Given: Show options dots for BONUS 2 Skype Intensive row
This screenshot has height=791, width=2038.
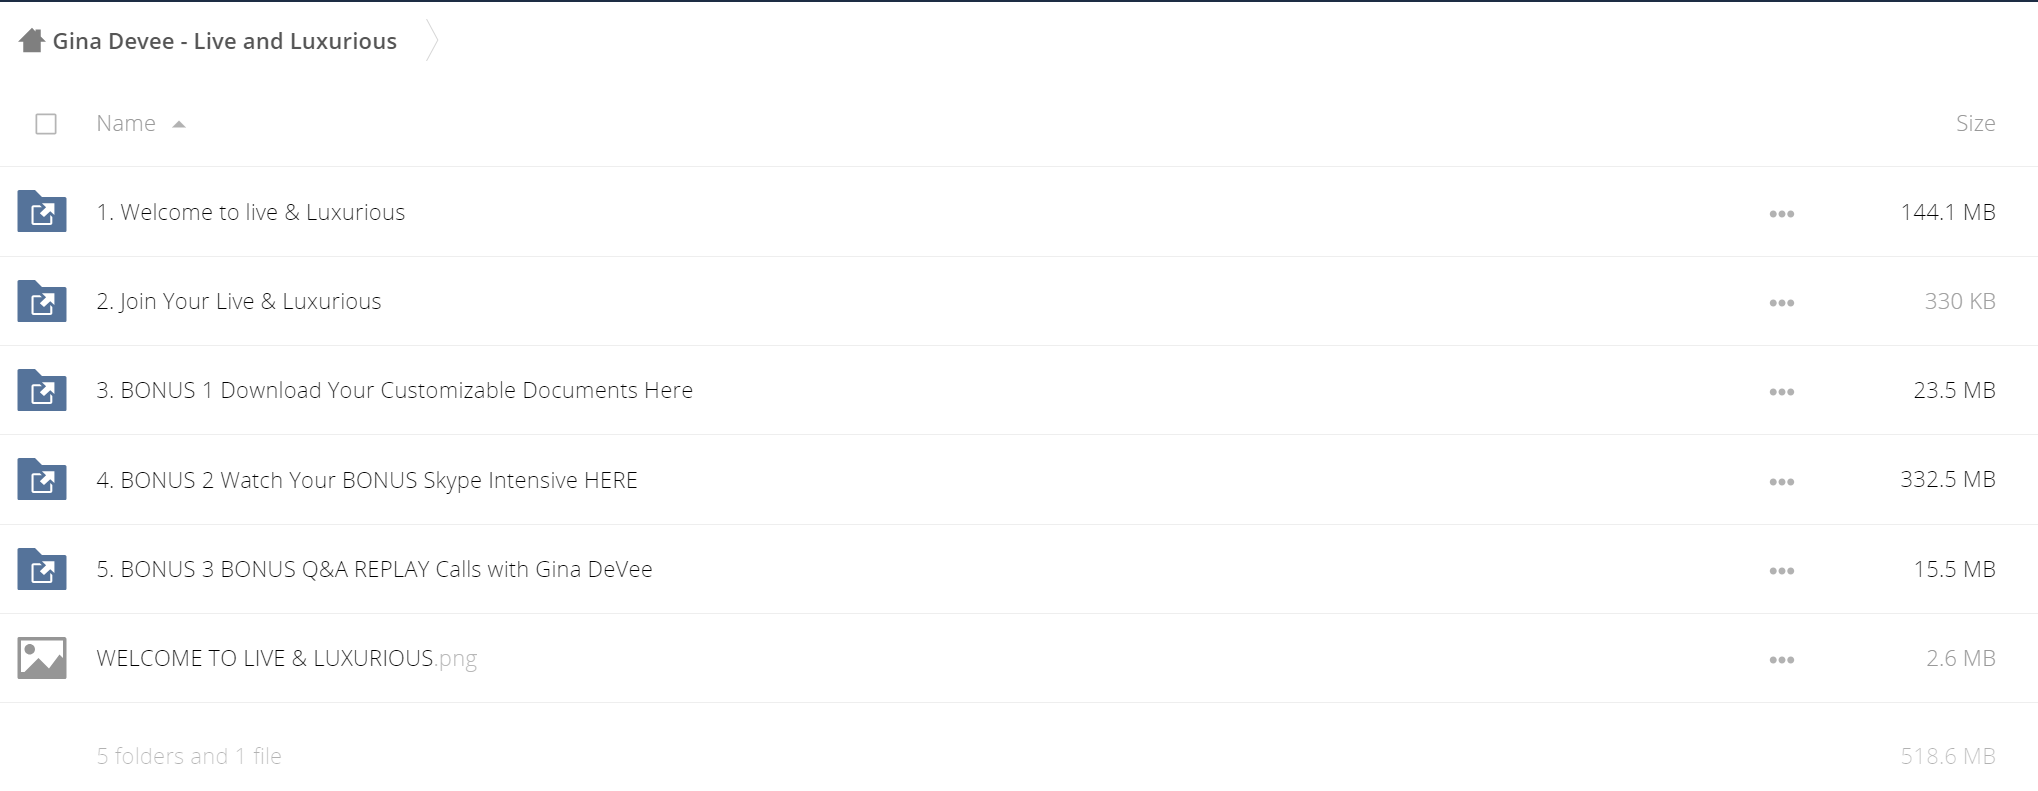Looking at the screenshot, I should 1781,482.
